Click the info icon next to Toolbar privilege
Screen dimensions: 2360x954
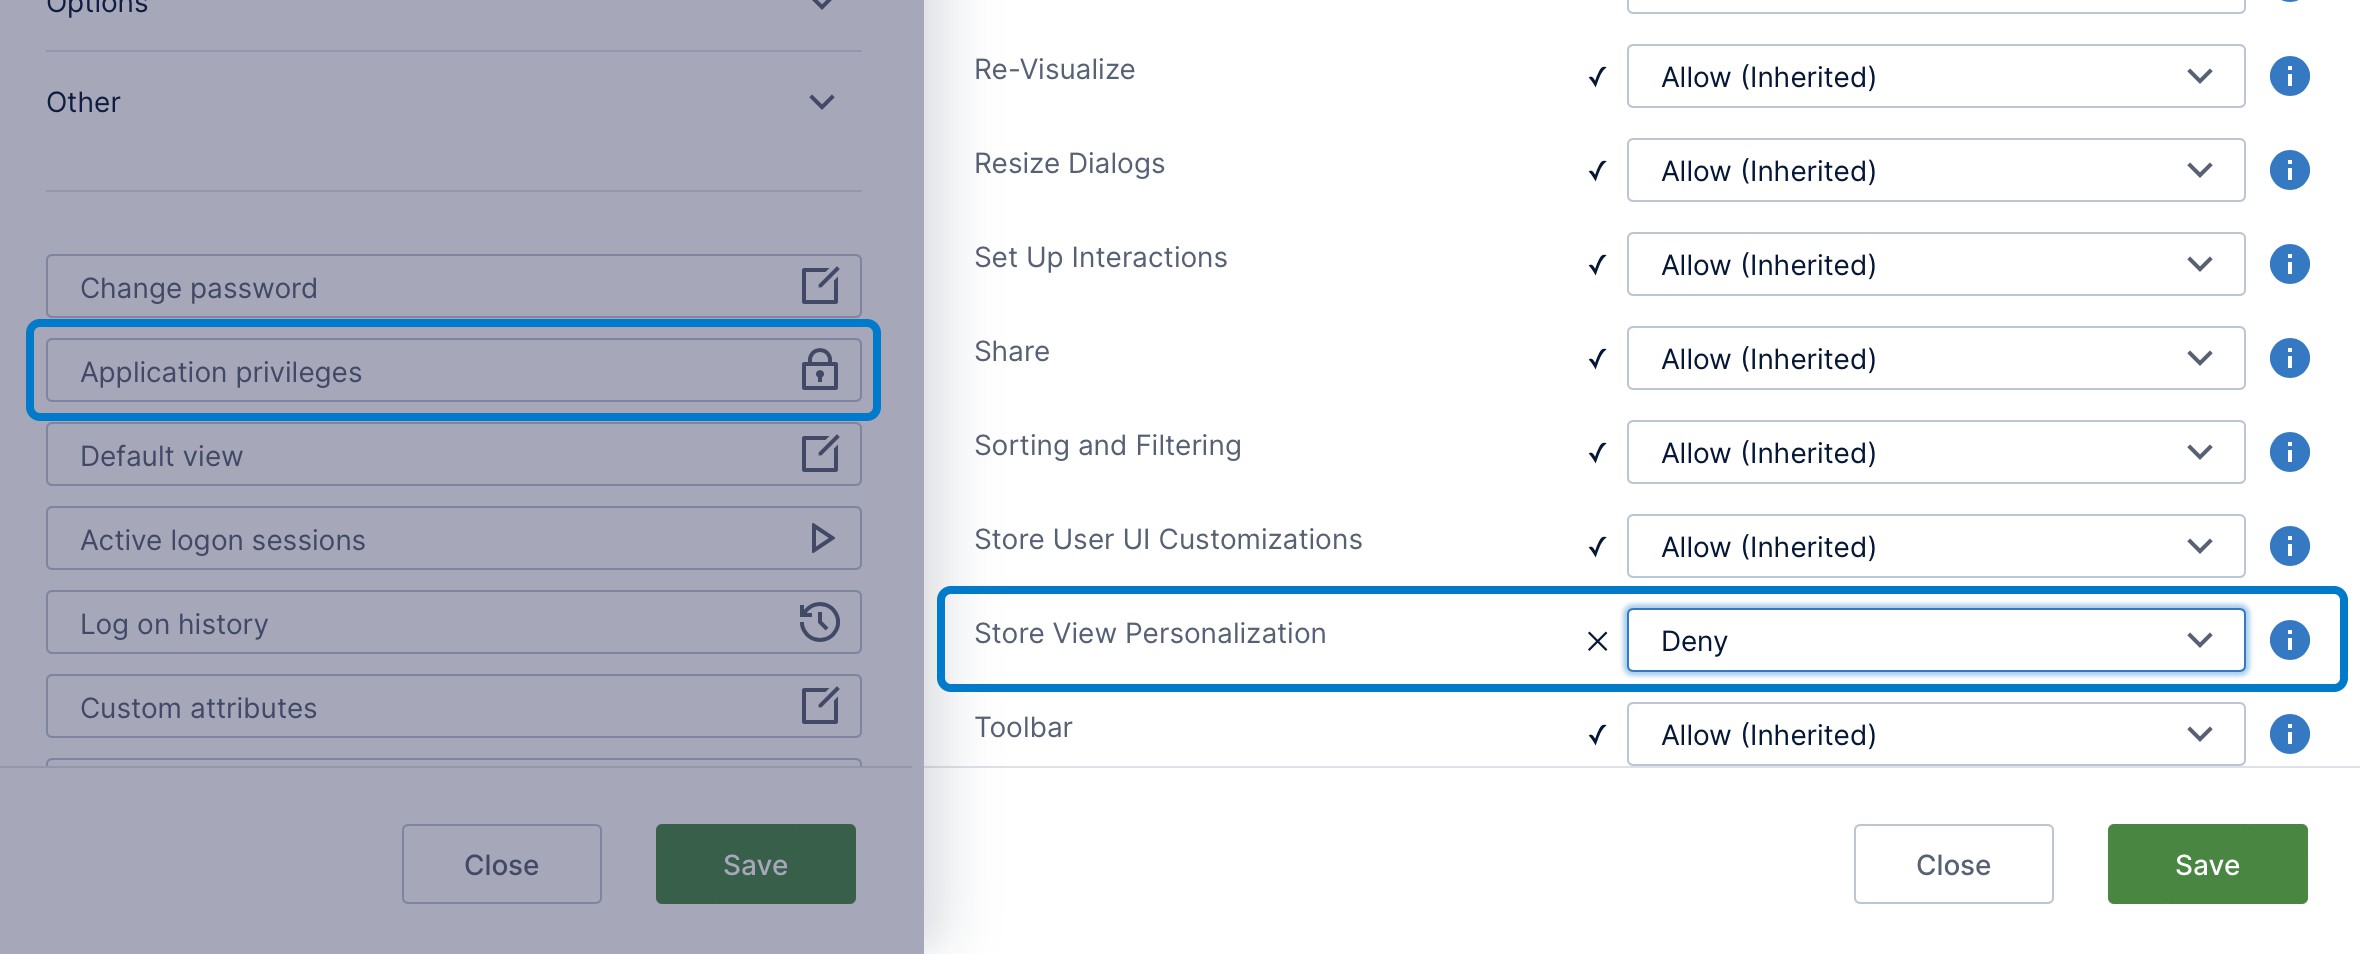(x=2290, y=735)
